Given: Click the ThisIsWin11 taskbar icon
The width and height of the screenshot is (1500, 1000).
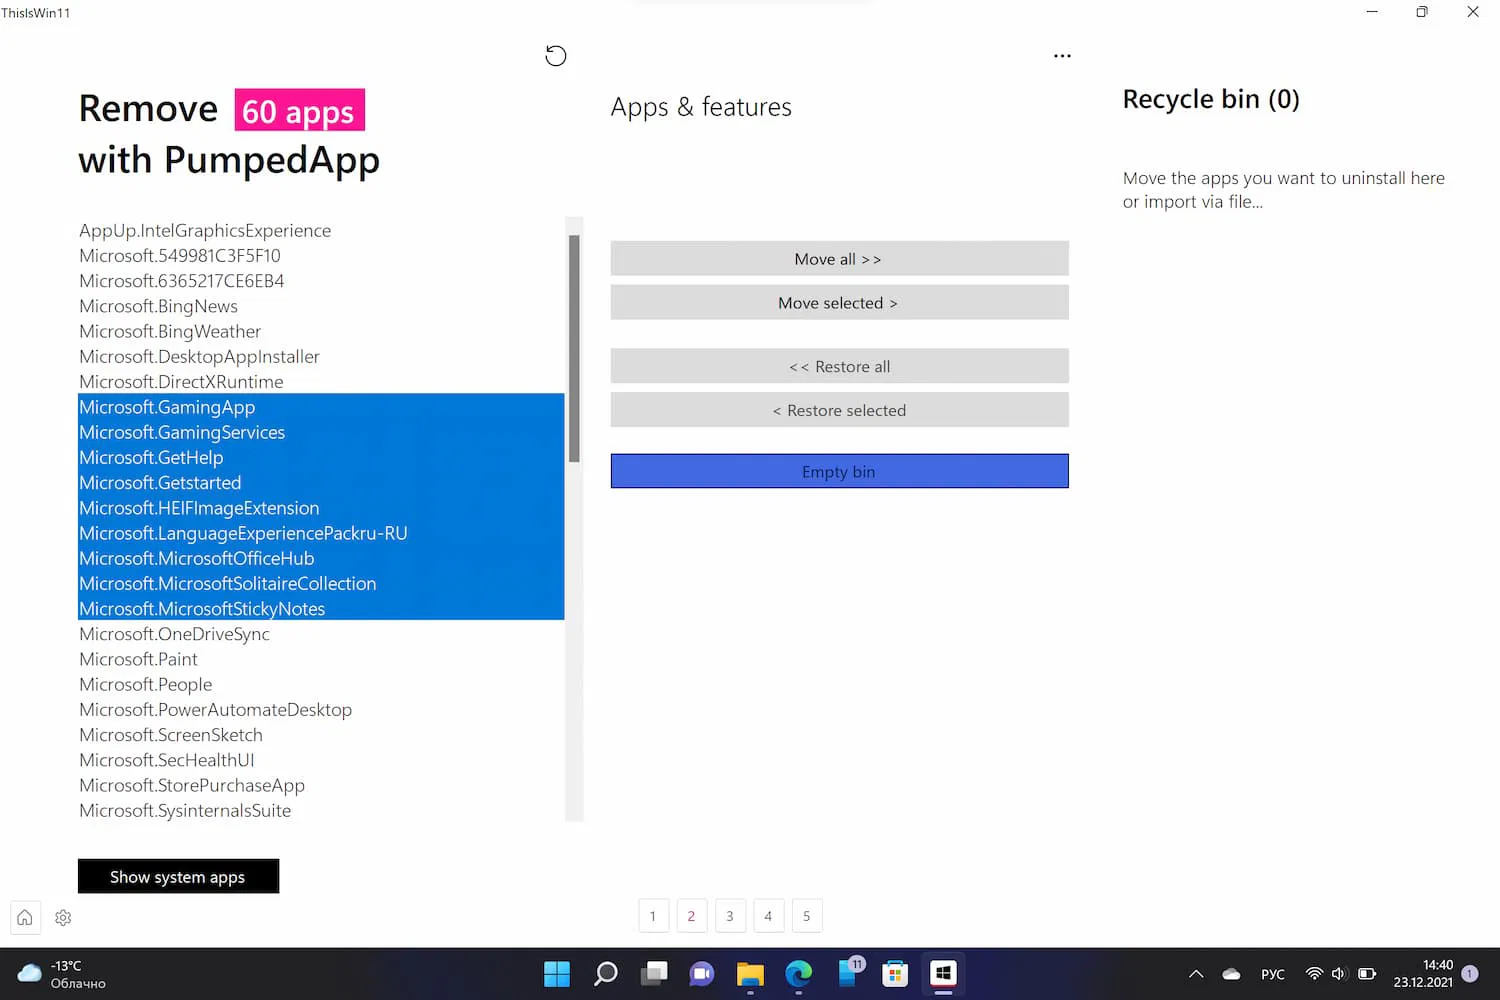Looking at the screenshot, I should (943, 973).
